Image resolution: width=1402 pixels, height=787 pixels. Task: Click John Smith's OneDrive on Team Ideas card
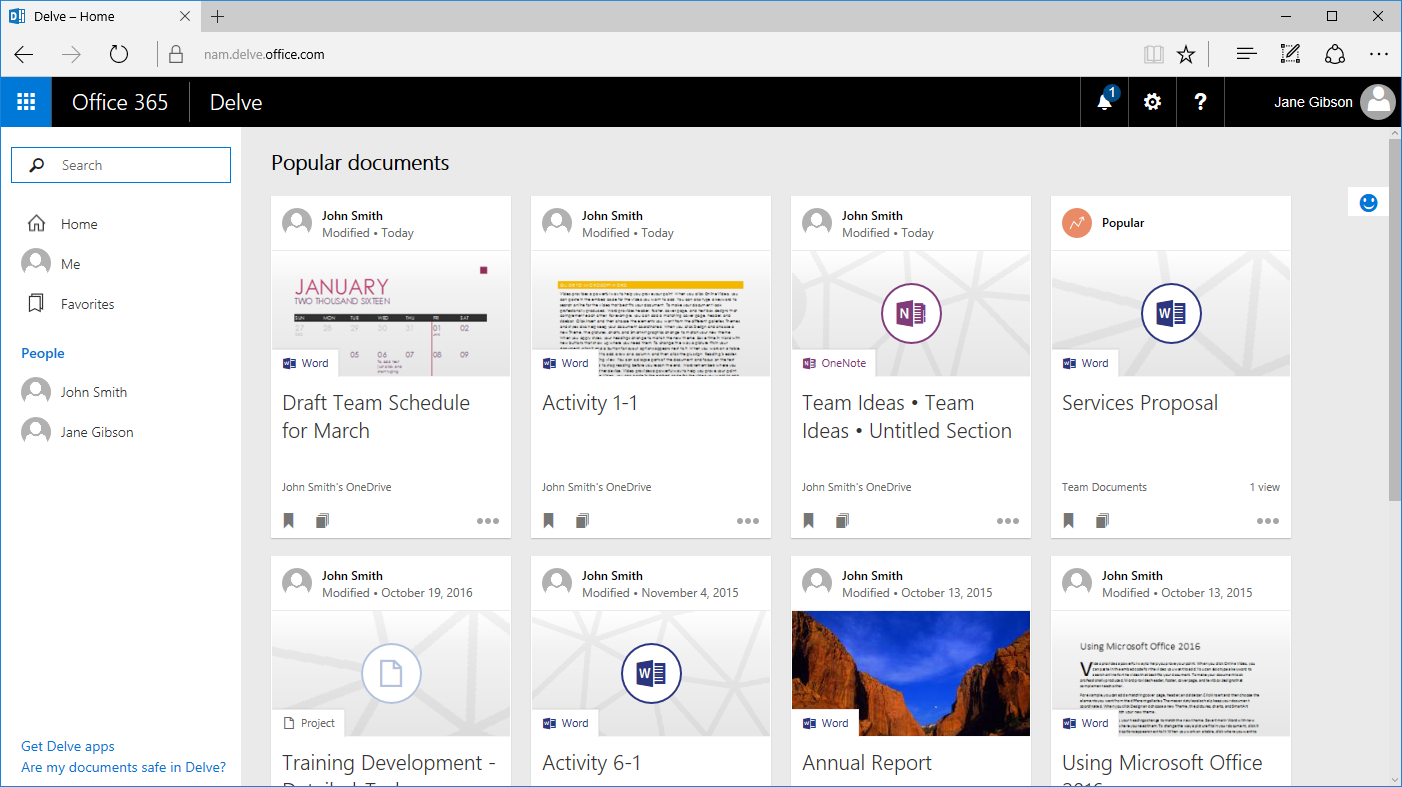[856, 487]
